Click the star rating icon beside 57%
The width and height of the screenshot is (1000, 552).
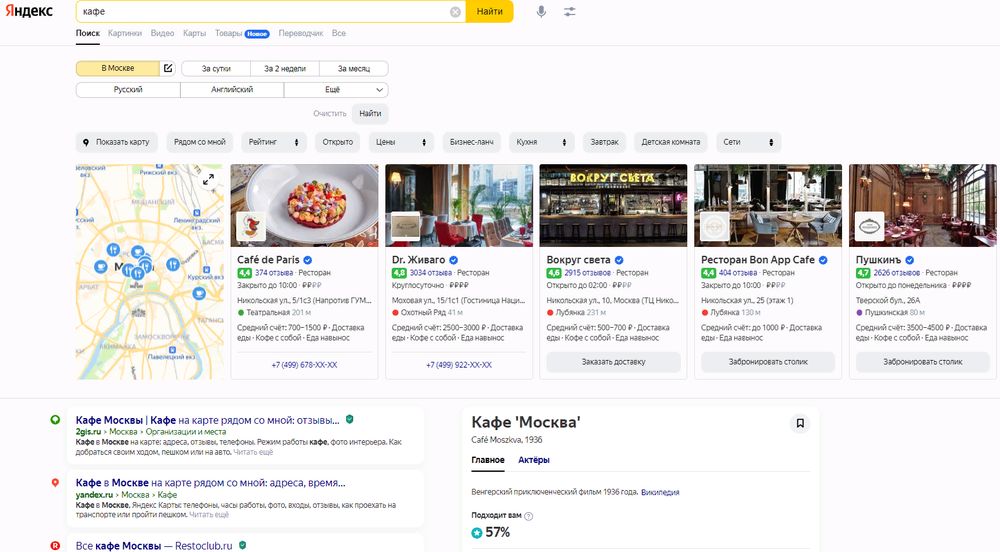(476, 532)
